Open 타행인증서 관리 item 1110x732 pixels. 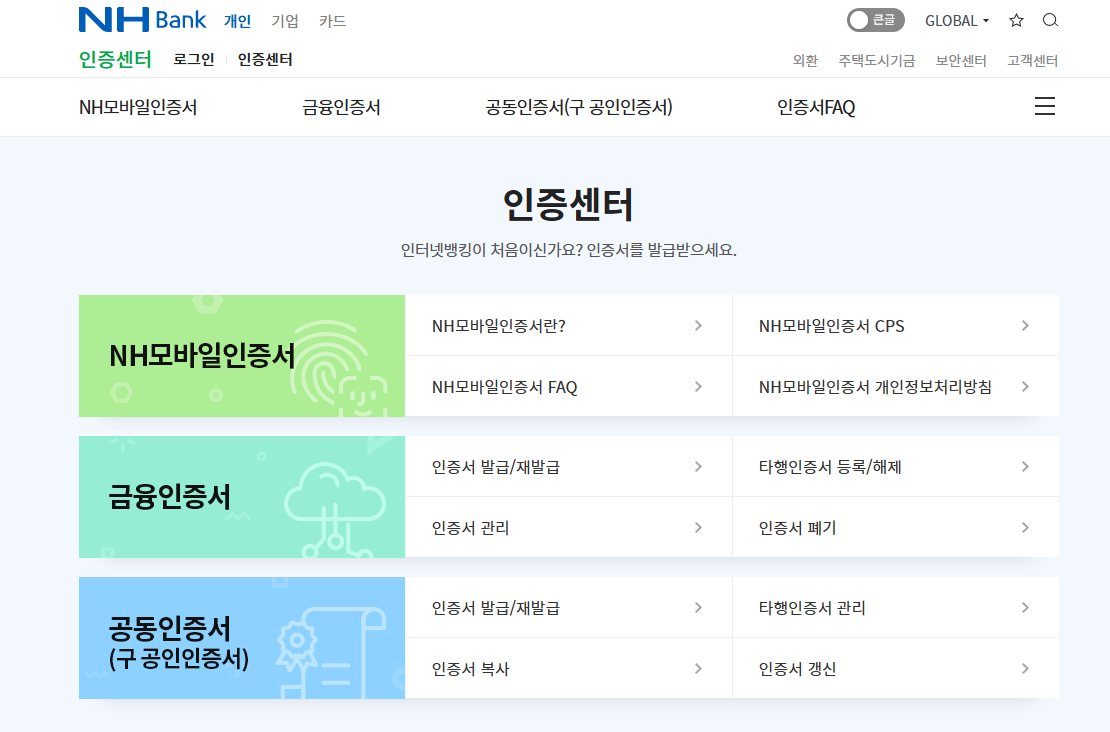click(x=896, y=607)
